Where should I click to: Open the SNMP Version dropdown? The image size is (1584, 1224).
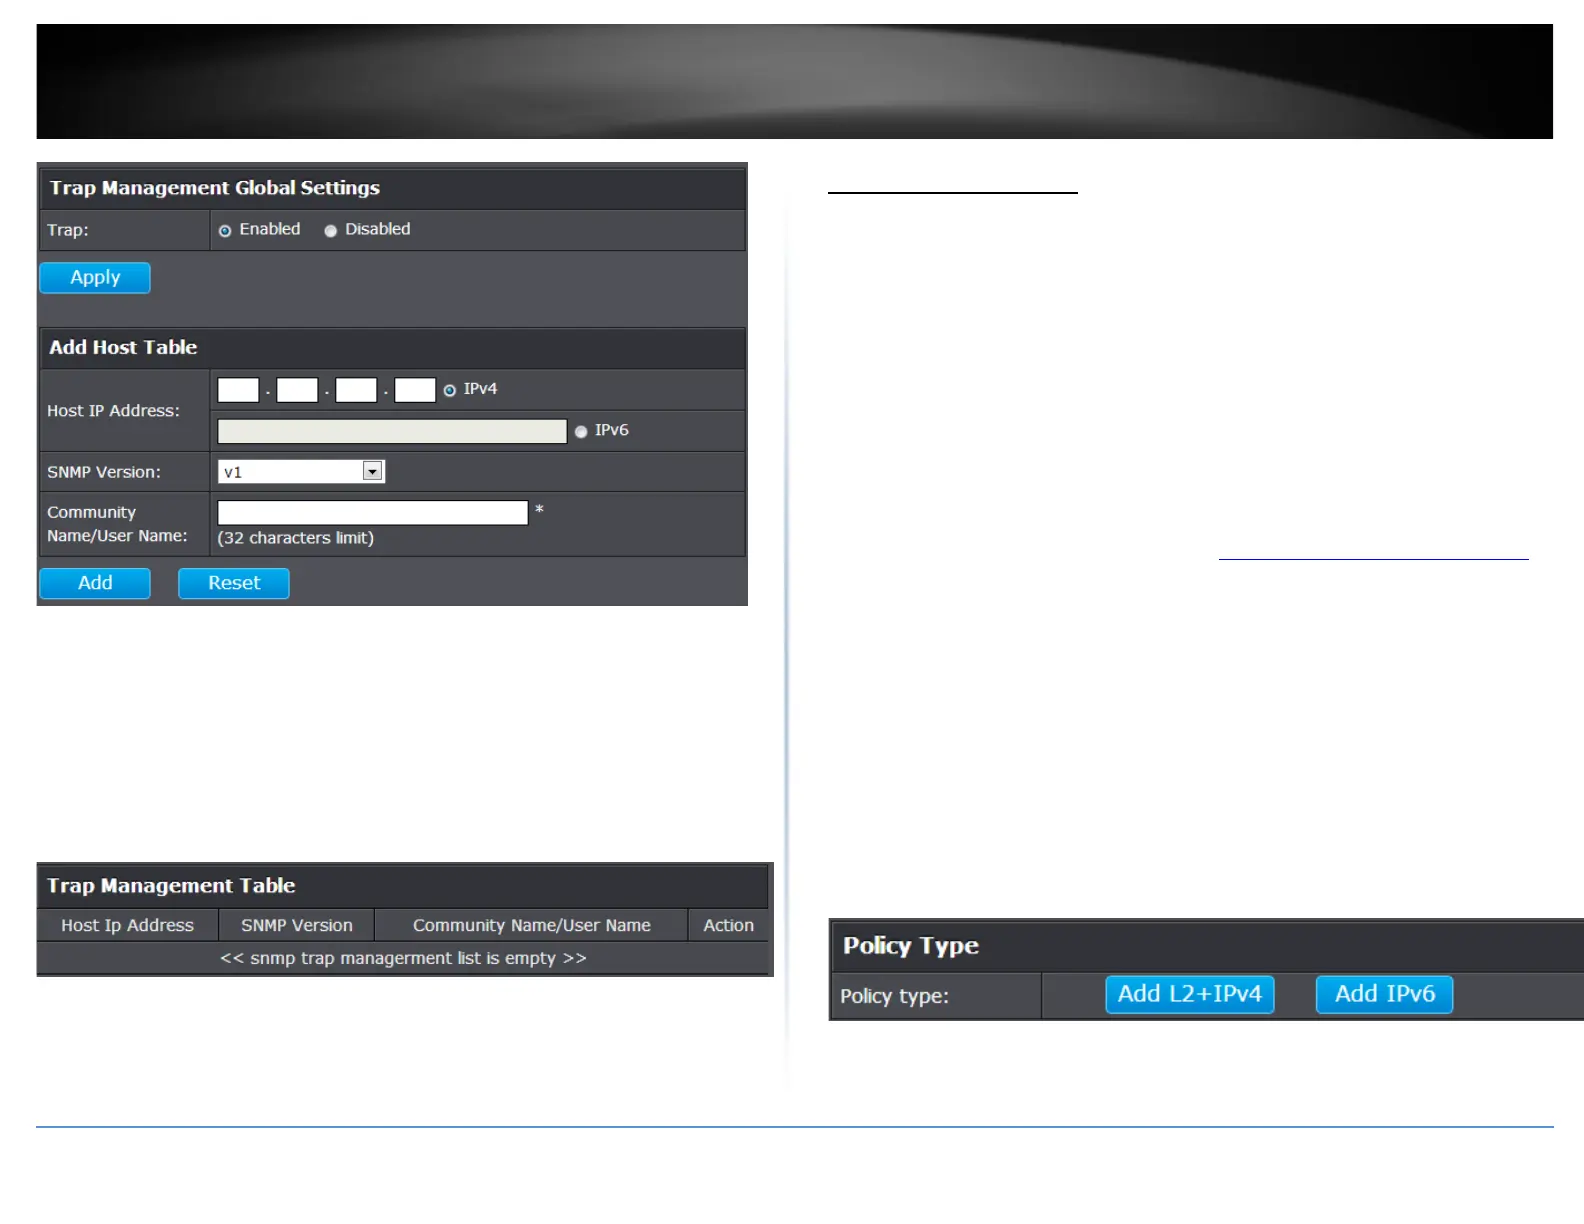[x=301, y=471]
